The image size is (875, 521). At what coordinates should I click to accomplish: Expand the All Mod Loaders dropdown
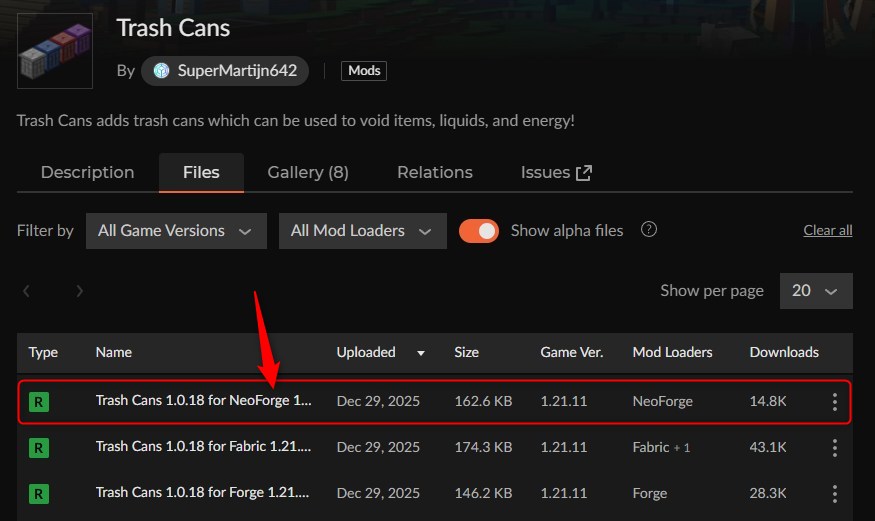[x=363, y=231]
